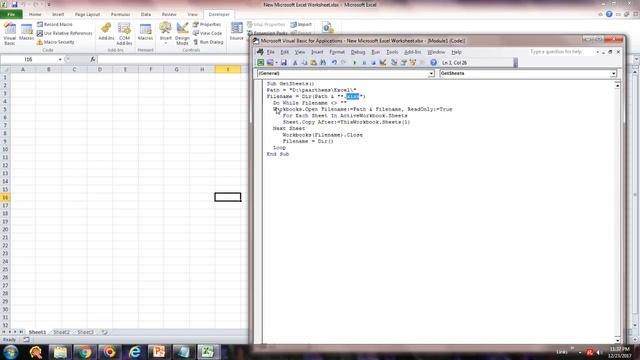Screen dimensions: 640x360
Task: Open Object Browser icon in VBA toolbar
Action: click(x=413, y=62)
